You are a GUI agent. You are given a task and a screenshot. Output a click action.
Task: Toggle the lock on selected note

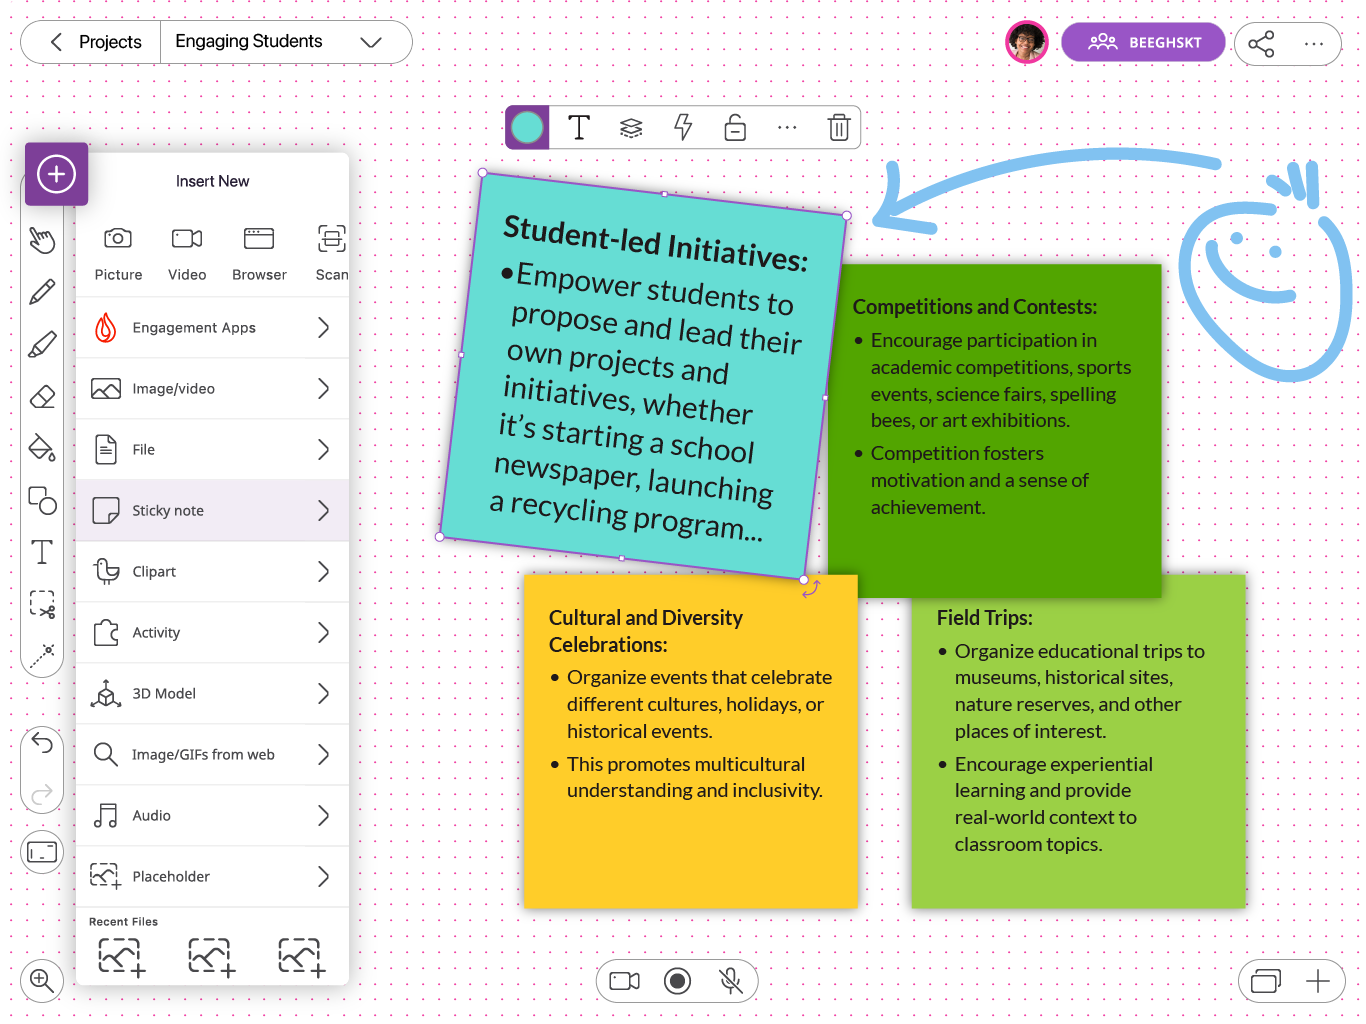point(735,128)
